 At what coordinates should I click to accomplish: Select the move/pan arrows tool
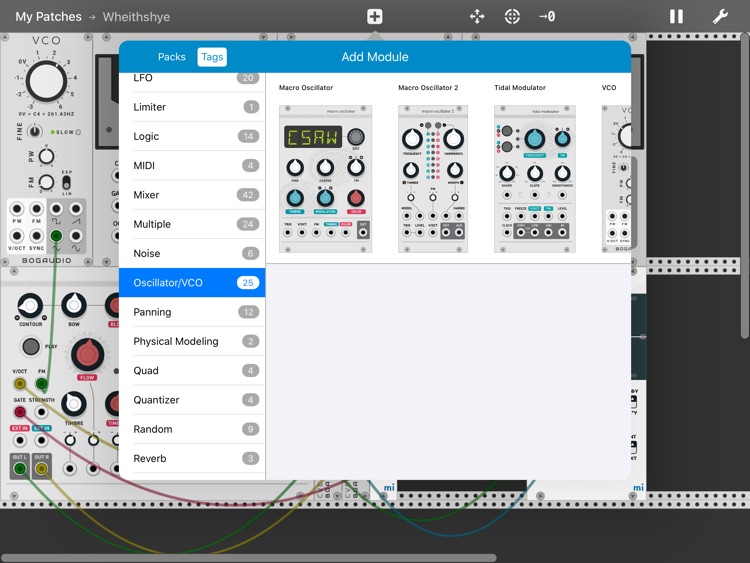(477, 17)
